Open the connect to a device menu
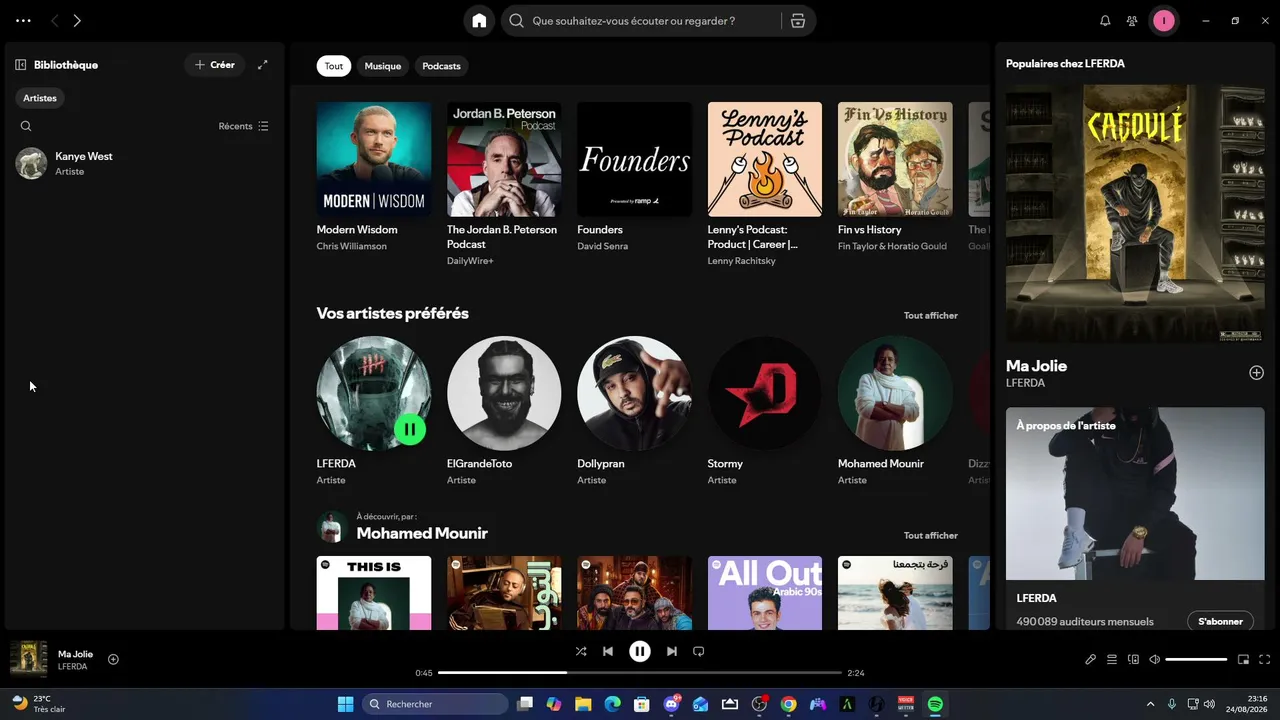Screen dimensions: 1280x720 1133,660
